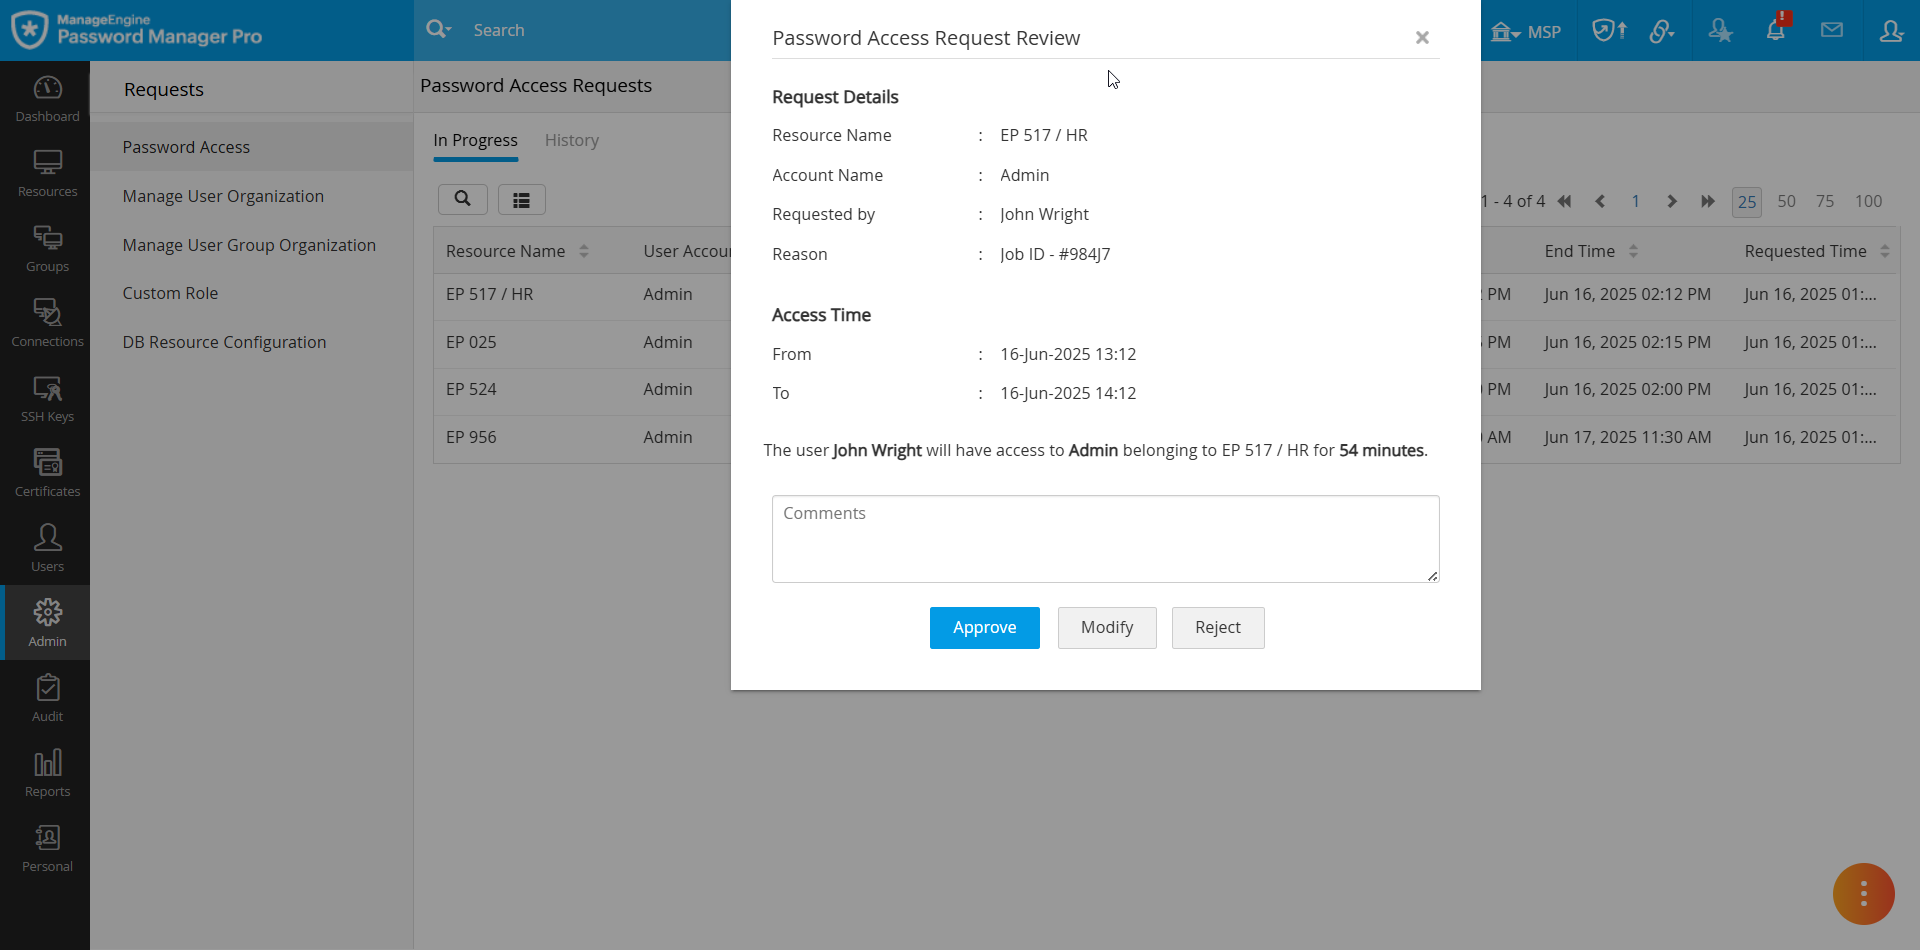
Task: Open the Certificates section
Action: tap(47, 471)
